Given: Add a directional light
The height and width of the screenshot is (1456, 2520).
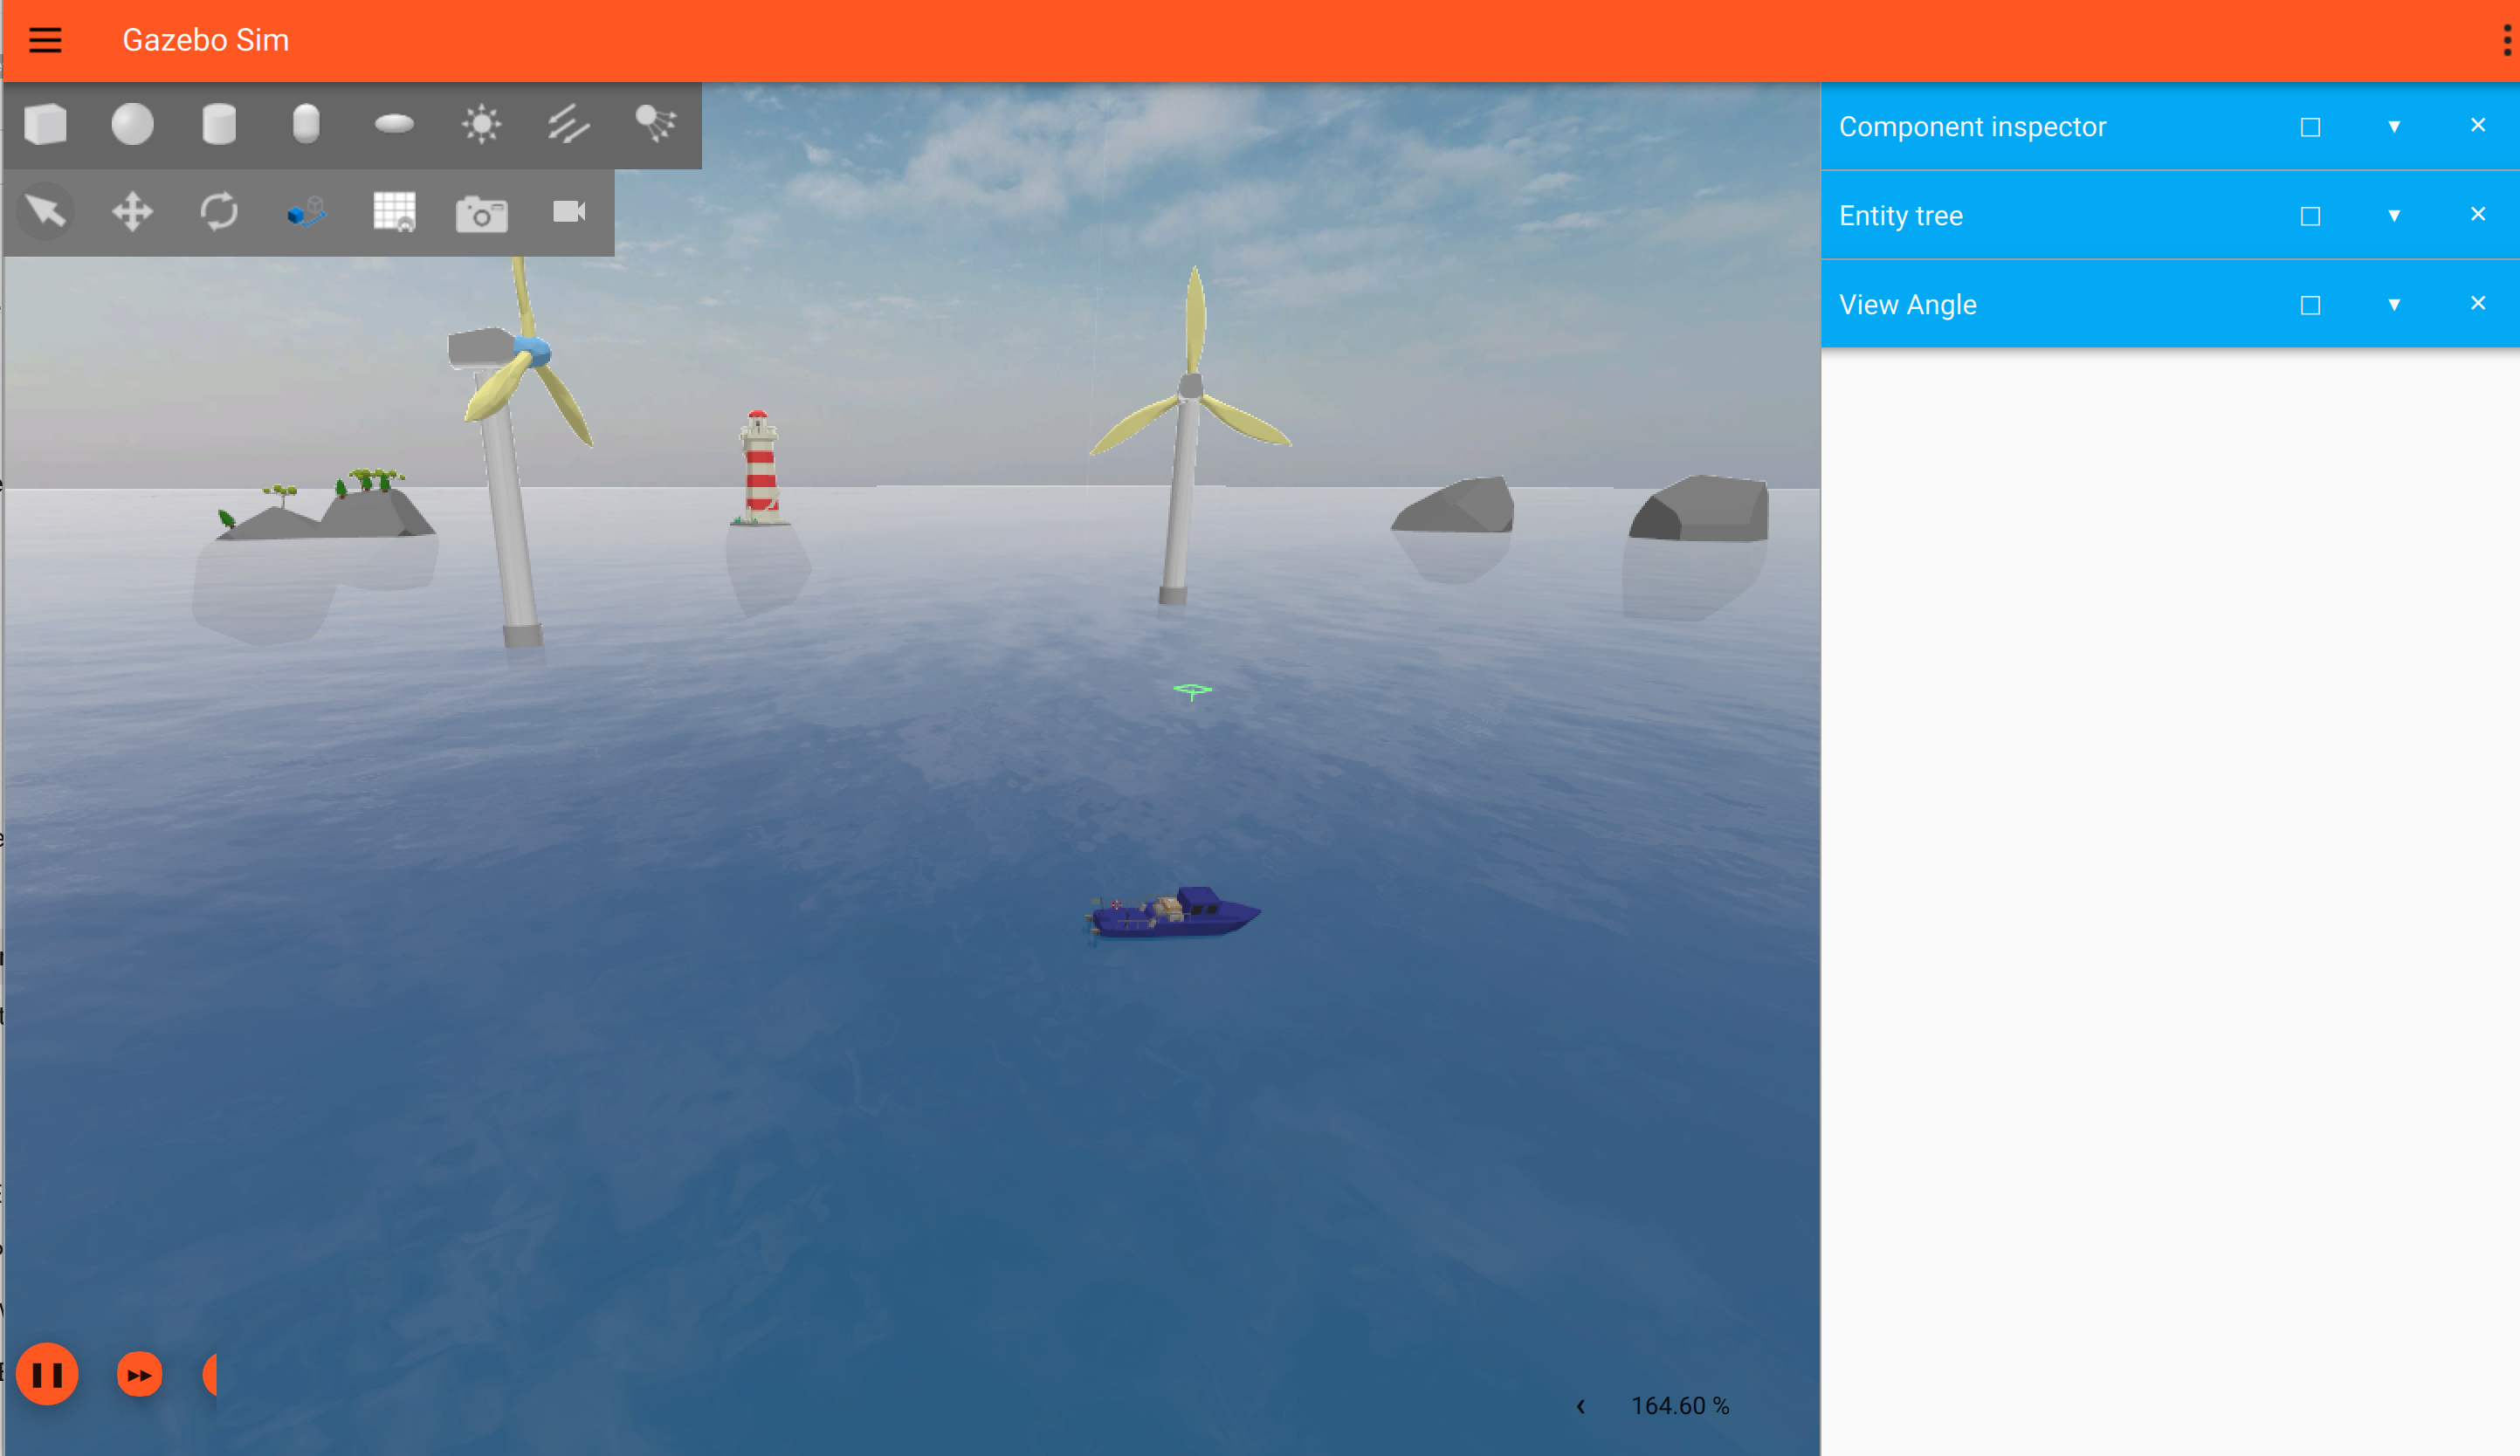Looking at the screenshot, I should tap(568, 125).
